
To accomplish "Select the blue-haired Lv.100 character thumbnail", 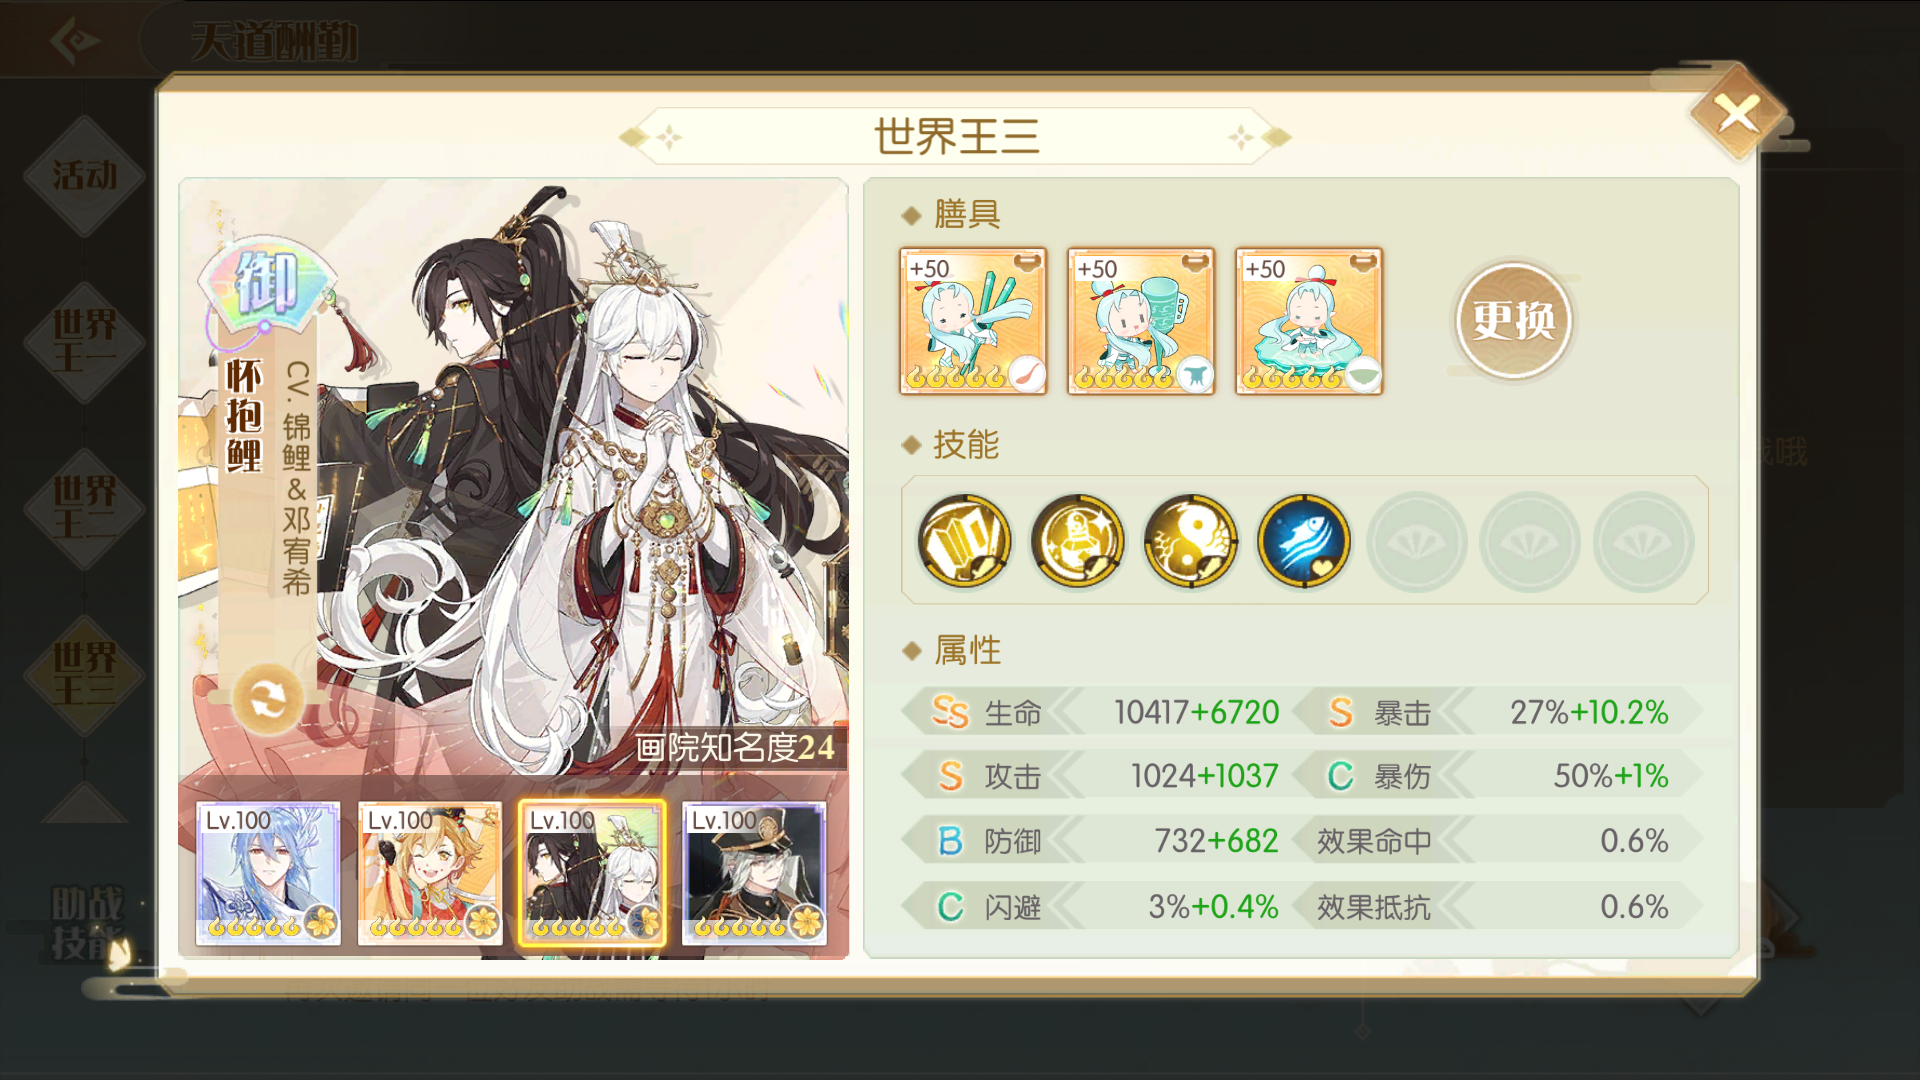I will pyautogui.click(x=268, y=873).
